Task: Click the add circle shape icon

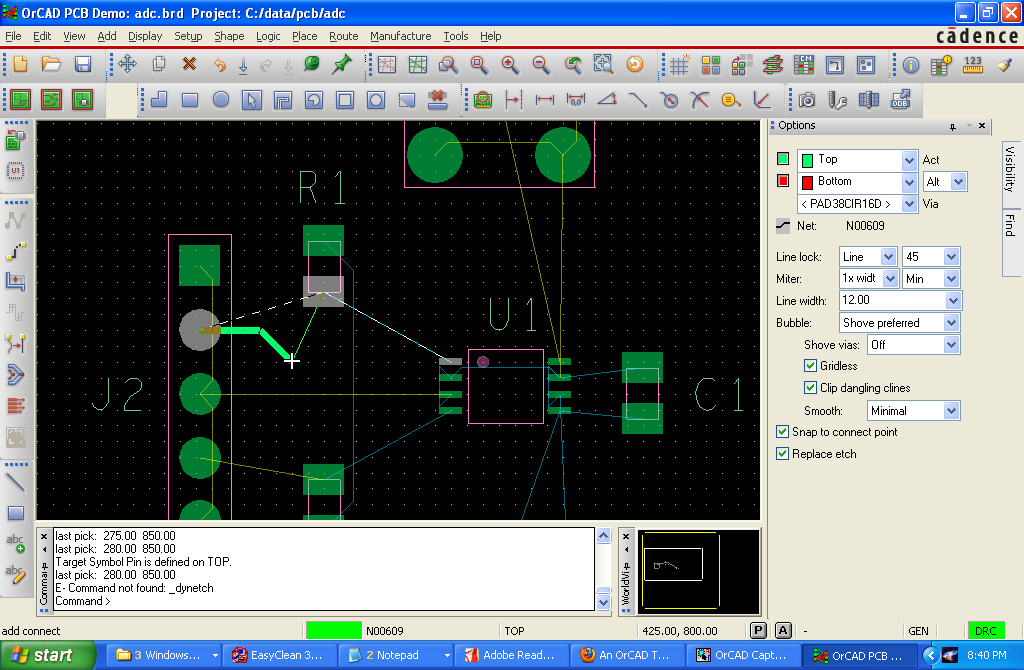Action: (221, 100)
